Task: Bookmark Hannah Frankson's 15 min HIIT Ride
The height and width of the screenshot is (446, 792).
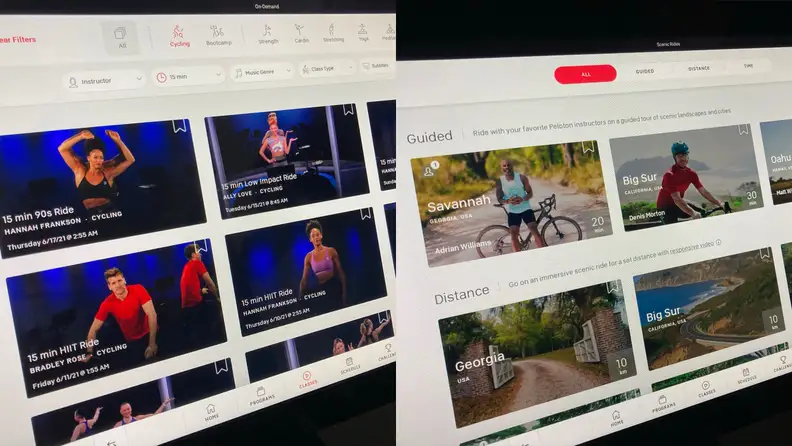Action: (x=366, y=213)
